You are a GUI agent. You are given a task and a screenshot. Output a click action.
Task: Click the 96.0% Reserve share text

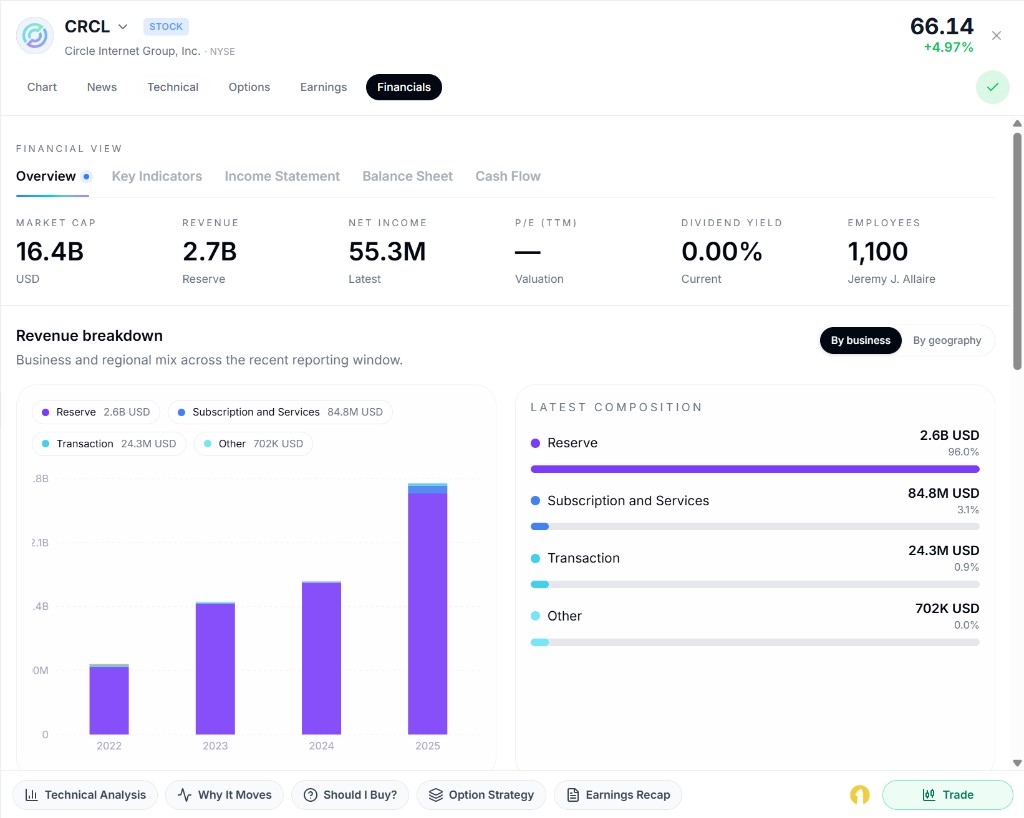click(x=963, y=452)
